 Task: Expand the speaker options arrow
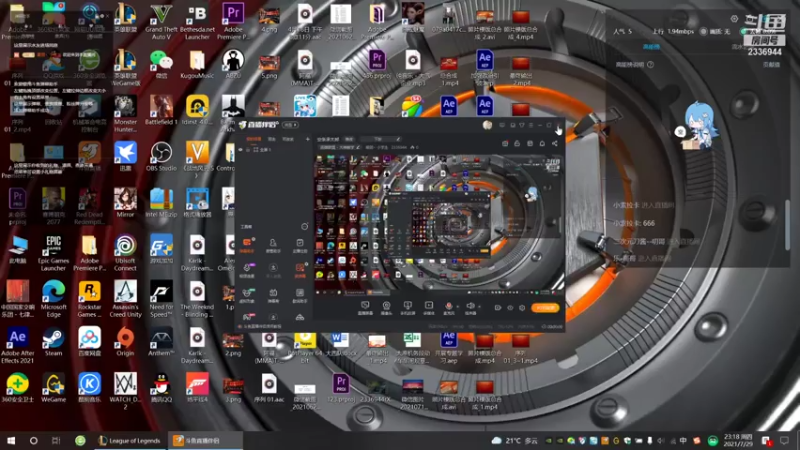click(479, 307)
